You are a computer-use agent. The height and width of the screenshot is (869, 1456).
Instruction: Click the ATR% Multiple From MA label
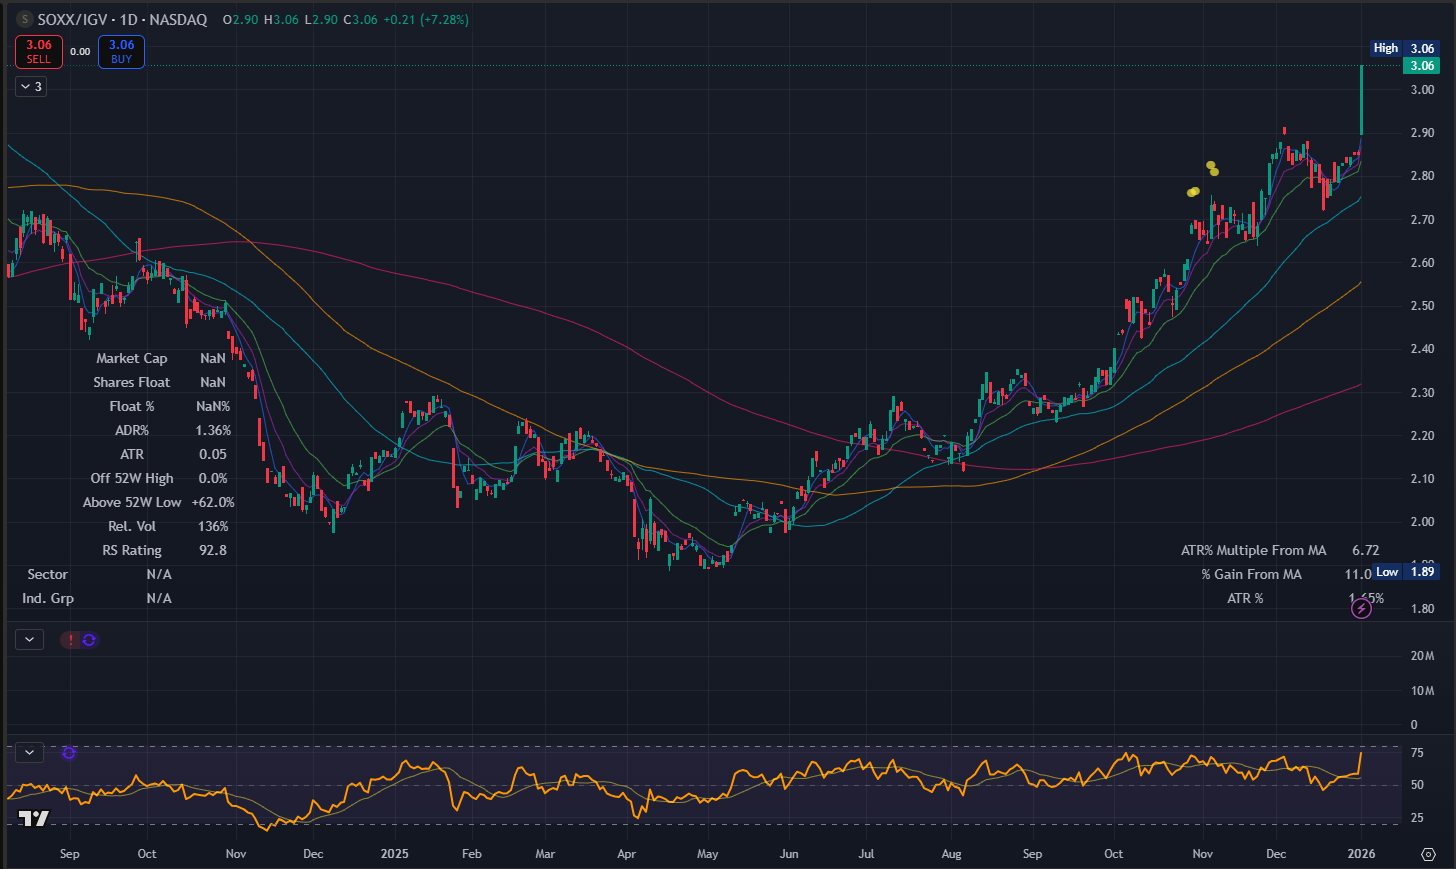[x=1254, y=550]
